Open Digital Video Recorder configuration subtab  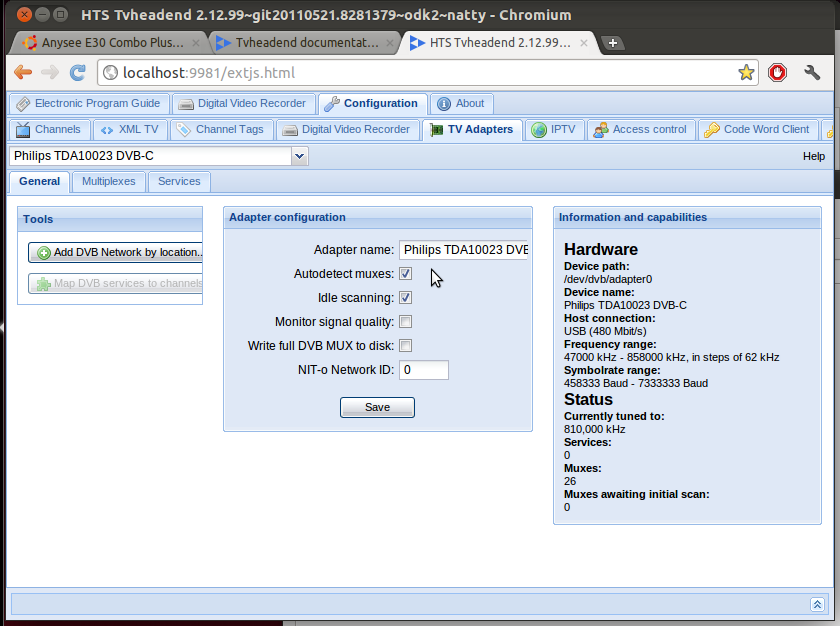pyautogui.click(x=347, y=130)
